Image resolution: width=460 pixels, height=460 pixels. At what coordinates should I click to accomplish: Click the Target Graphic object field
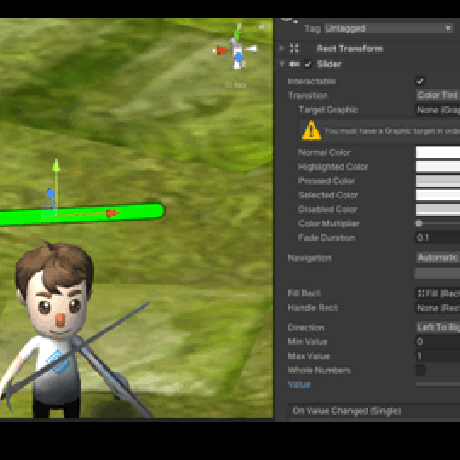(438, 110)
